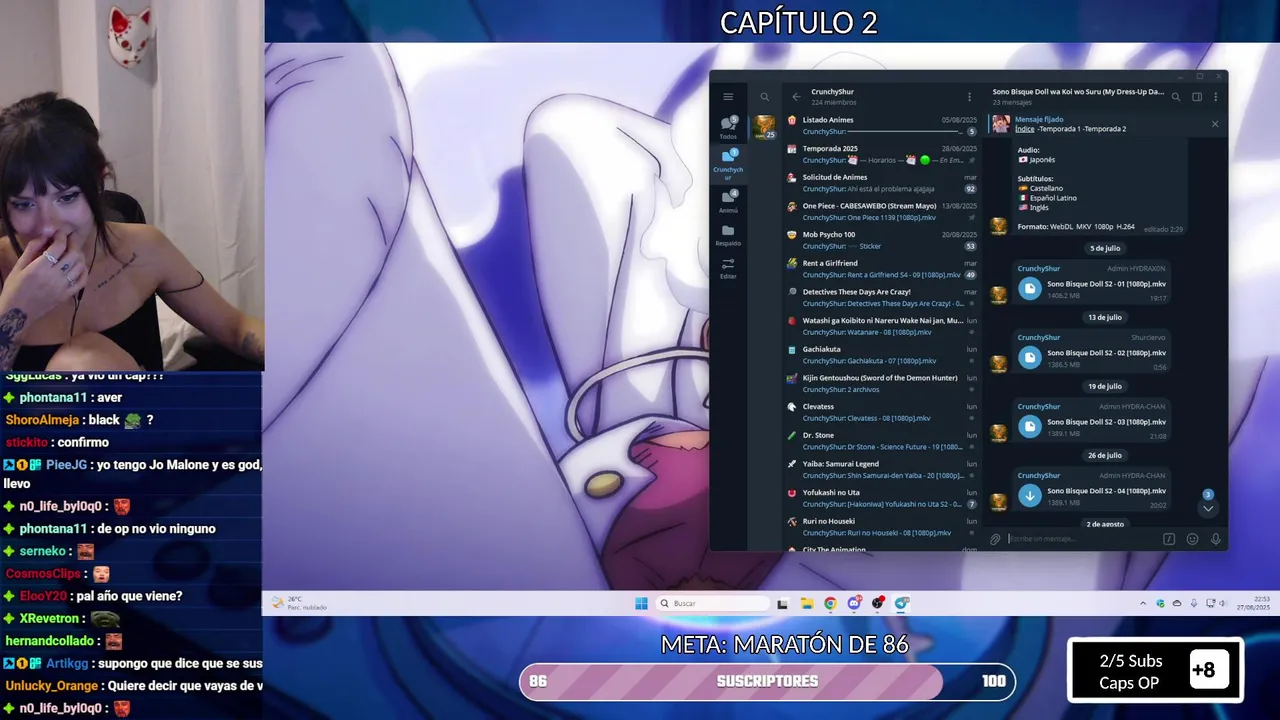Open the Solicitud de Animes topic
Screen dimensions: 1280x720
click(x=882, y=183)
